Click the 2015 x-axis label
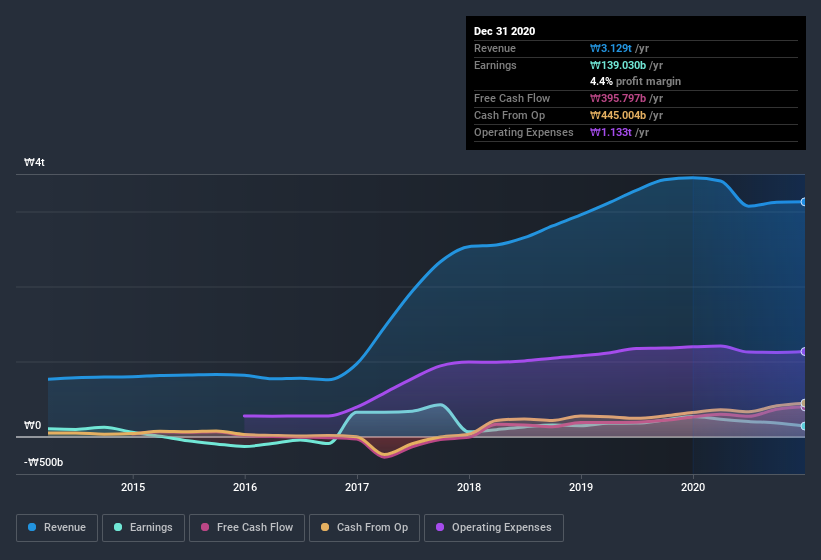Viewport: 821px width, 560px height. pos(133,487)
